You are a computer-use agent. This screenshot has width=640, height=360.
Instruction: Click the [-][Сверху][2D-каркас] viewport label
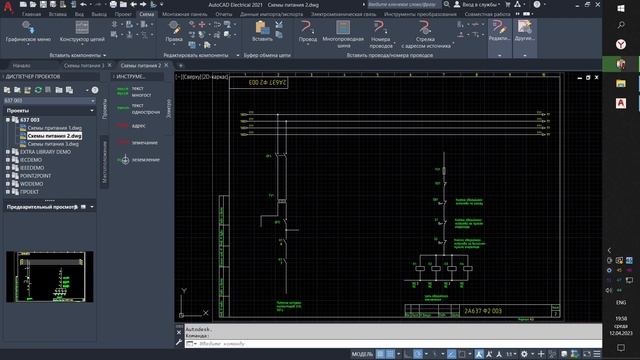(202, 77)
